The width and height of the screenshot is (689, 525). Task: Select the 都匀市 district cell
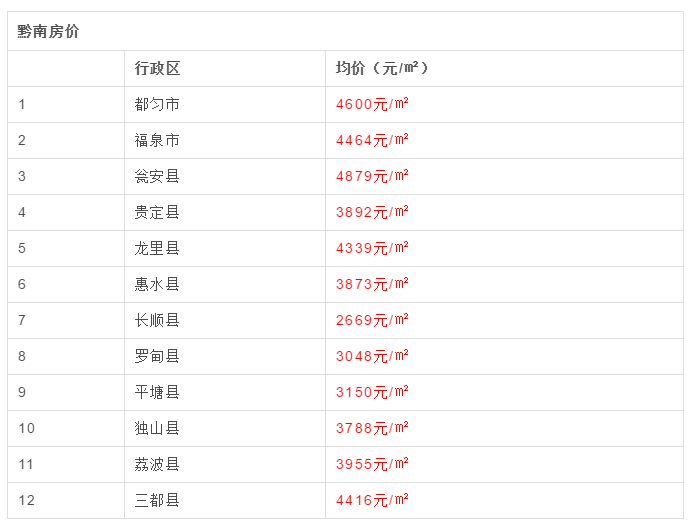pos(157,104)
